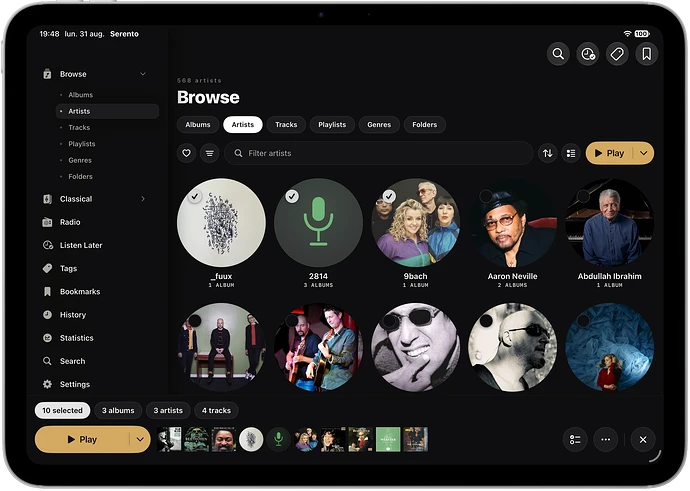Click the Statistics sidebar icon
The image size is (690, 491).
coord(47,338)
